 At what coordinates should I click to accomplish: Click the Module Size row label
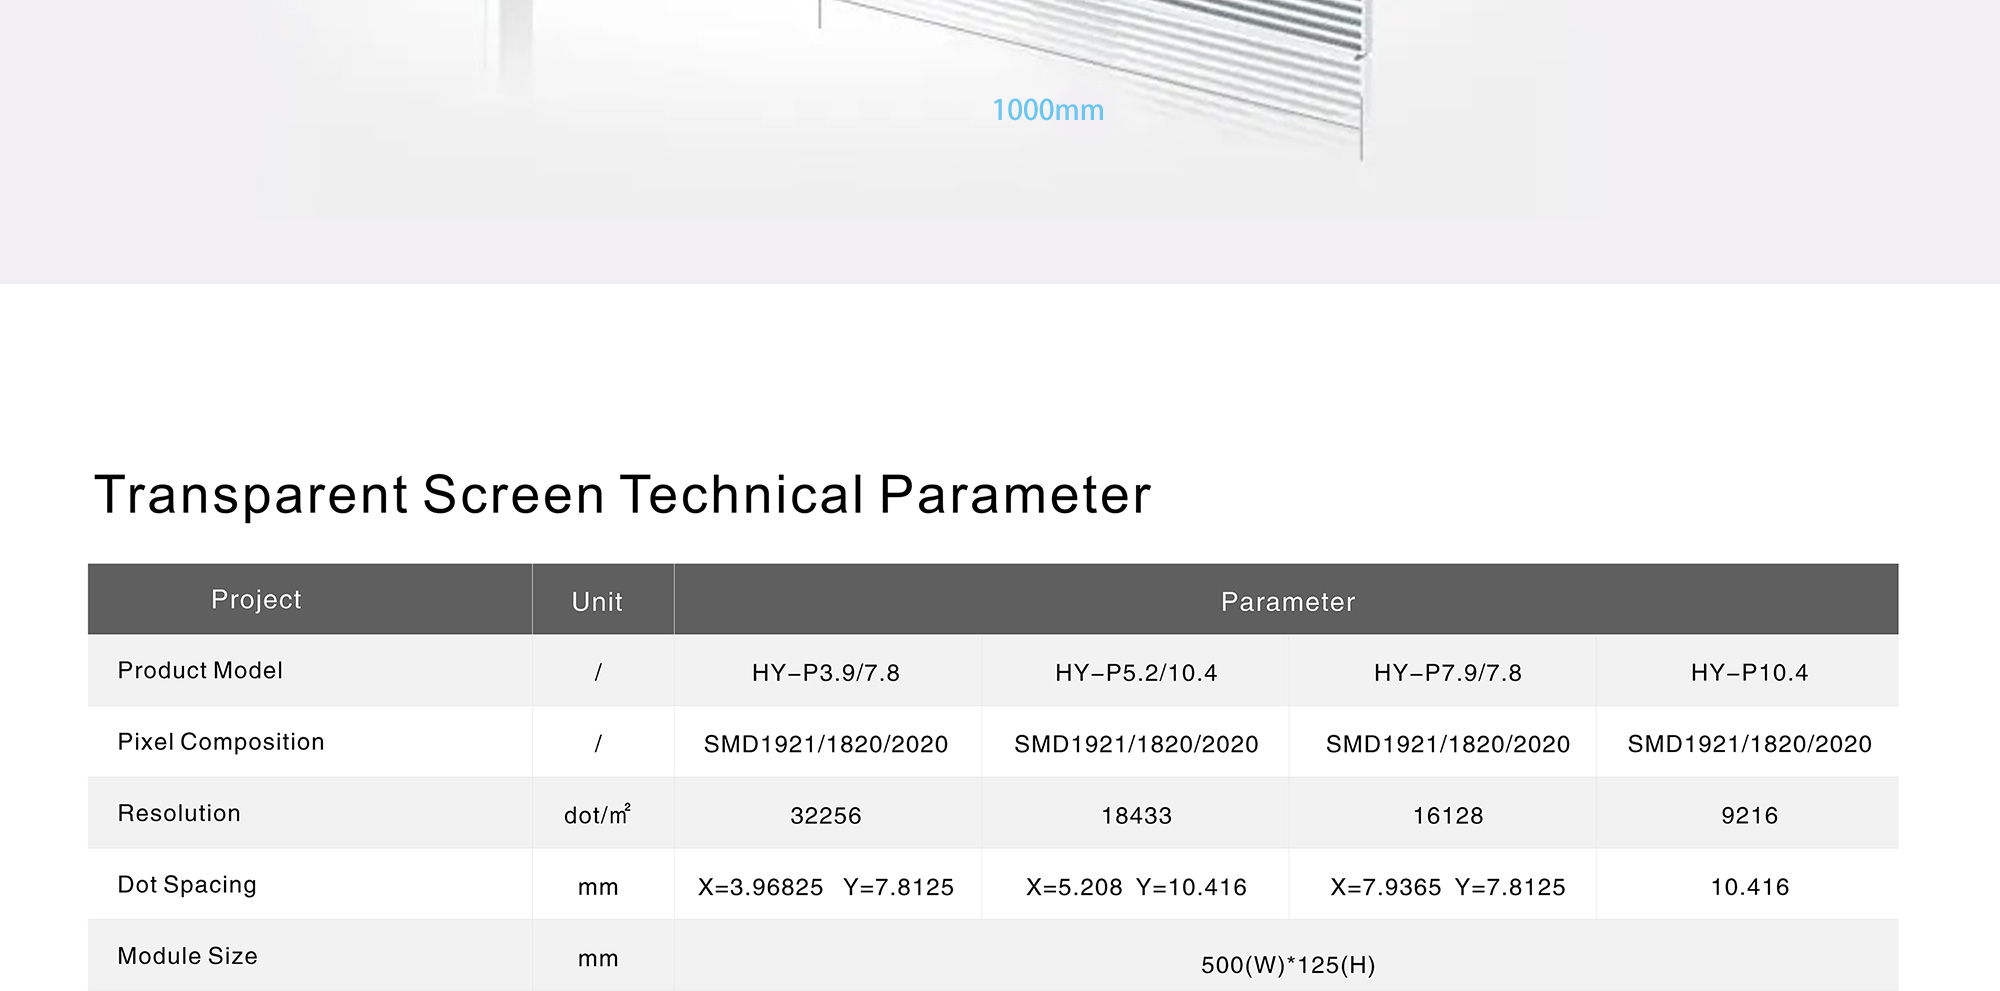click(x=187, y=956)
